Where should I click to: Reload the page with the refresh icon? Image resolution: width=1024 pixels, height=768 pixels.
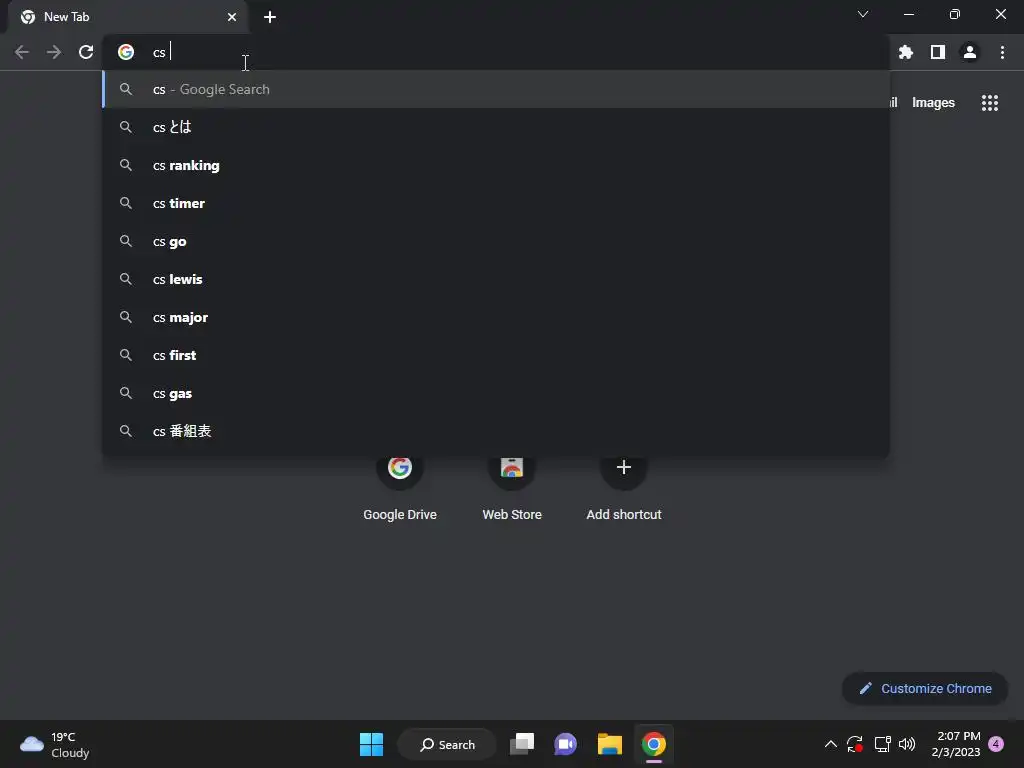pyautogui.click(x=86, y=52)
